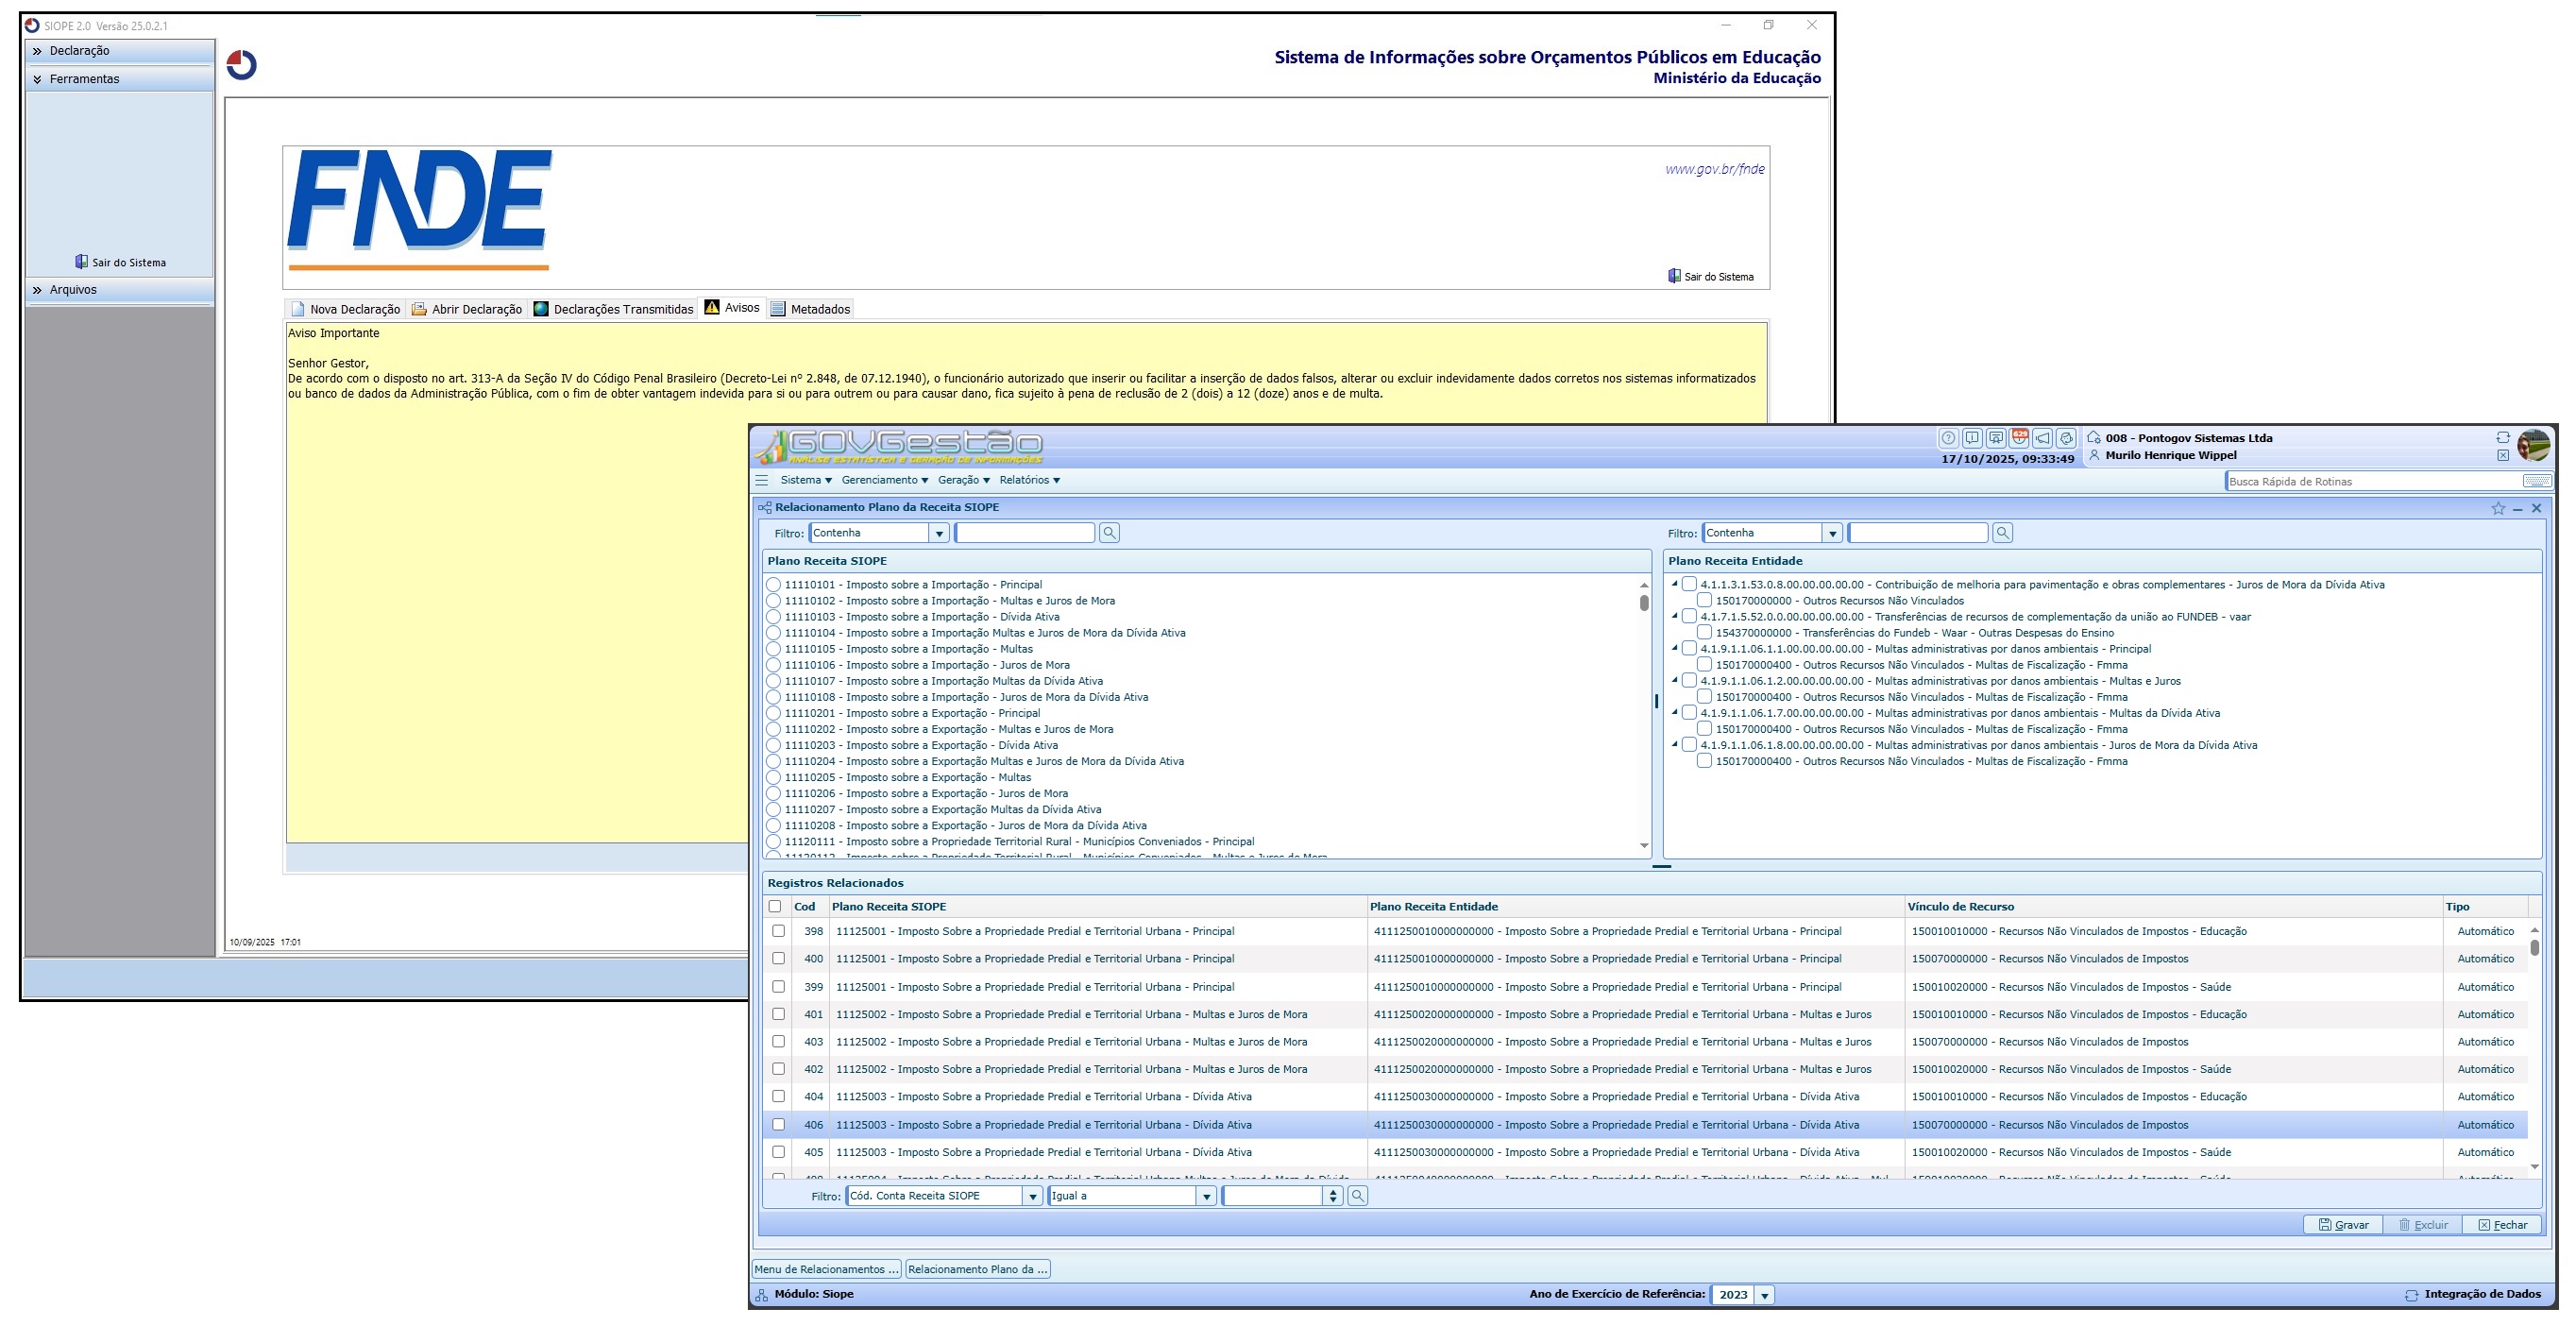Open the Cód. Conta Receita SIOPE filter dropdown

pyautogui.click(x=1033, y=1197)
